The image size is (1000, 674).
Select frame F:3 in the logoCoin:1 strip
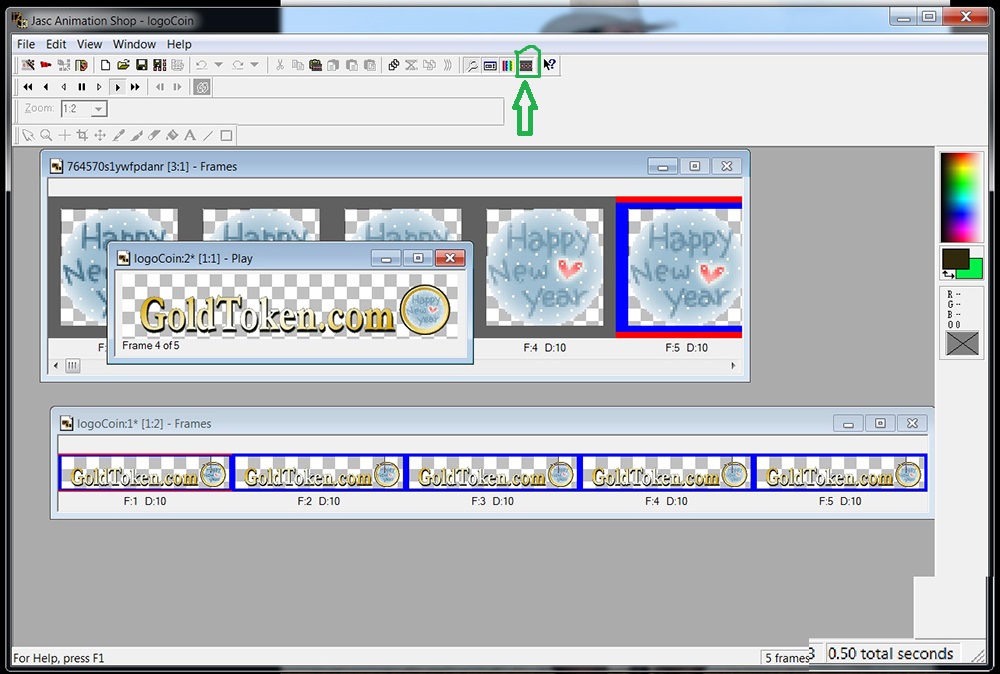[492, 473]
